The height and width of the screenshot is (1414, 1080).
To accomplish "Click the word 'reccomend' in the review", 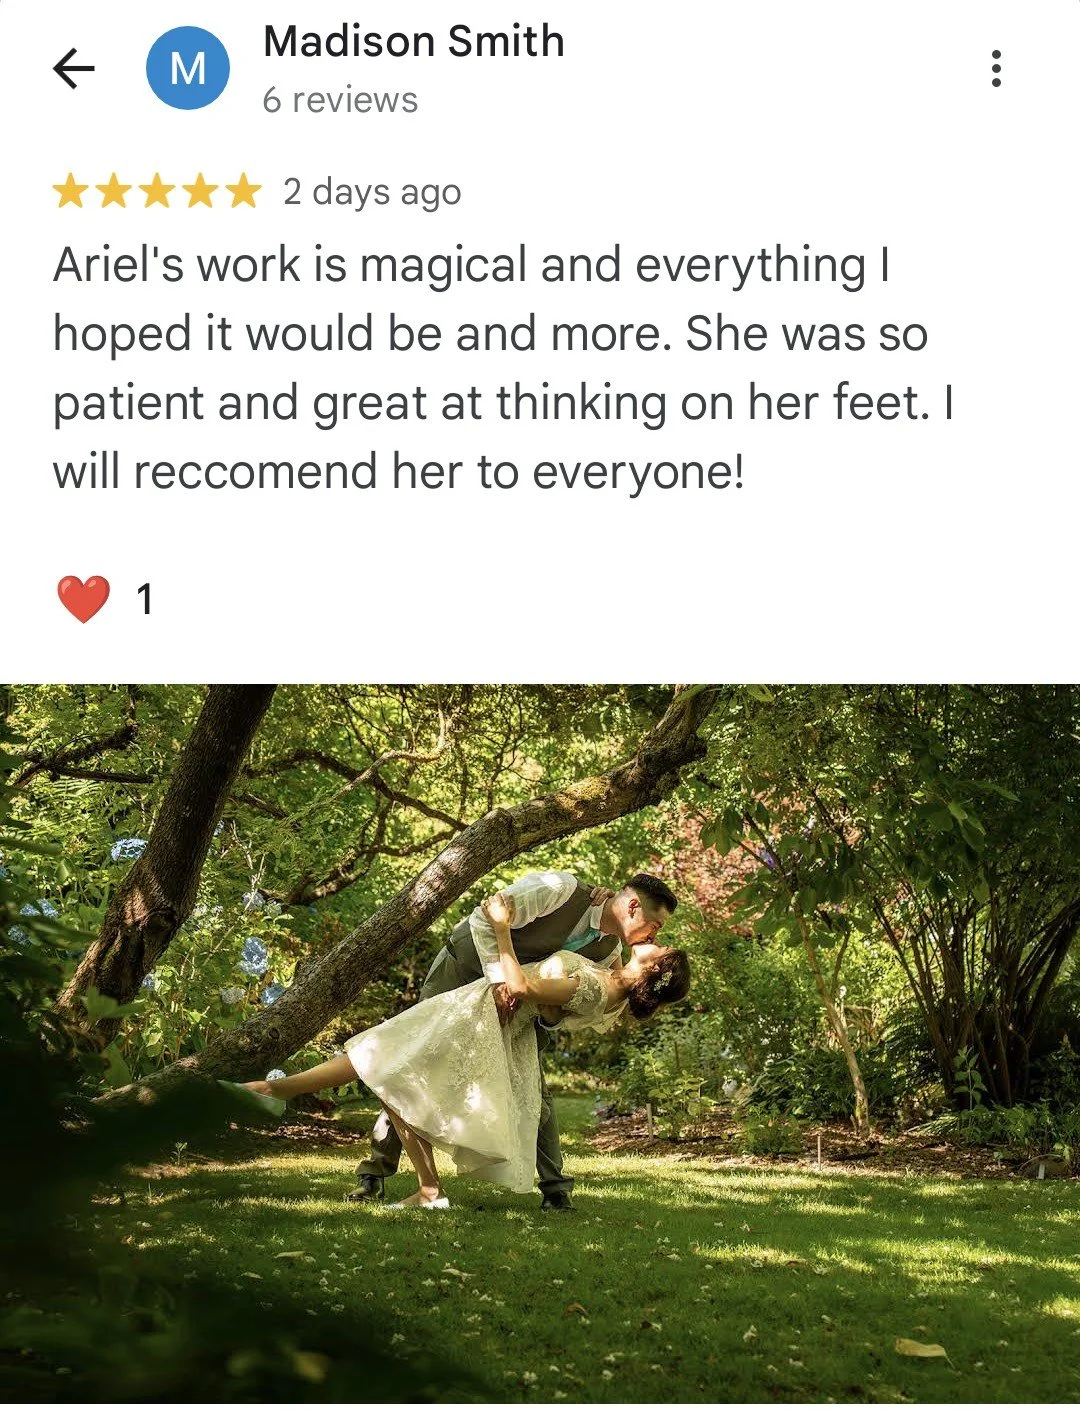I will (255, 472).
